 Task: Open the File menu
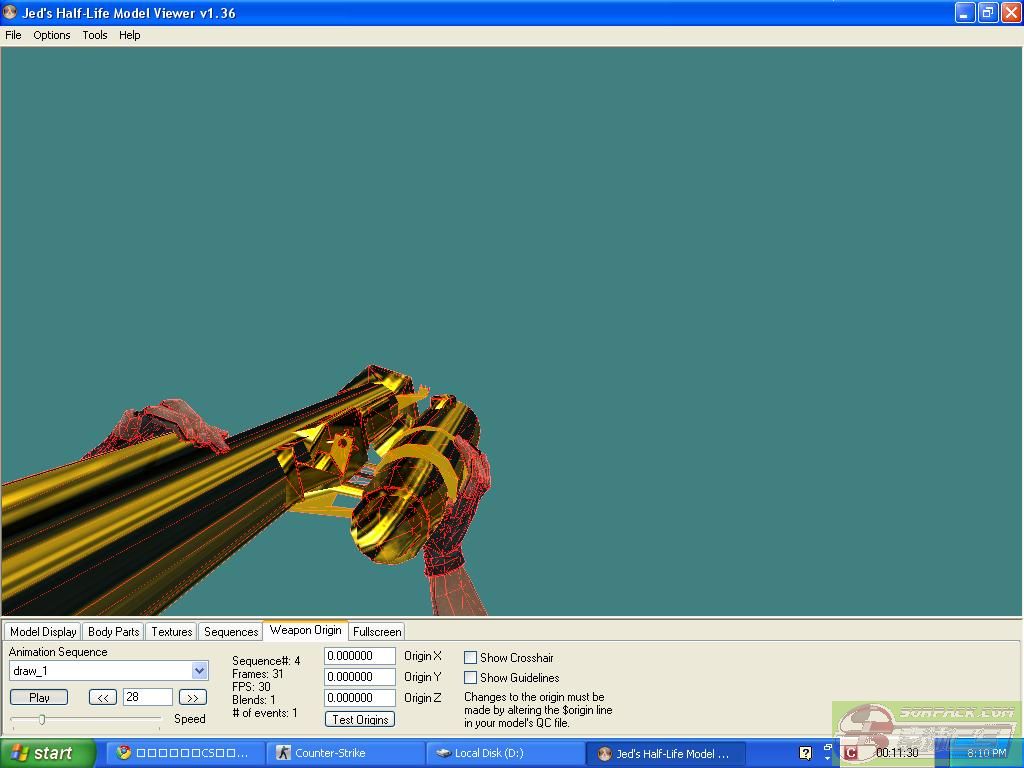(13, 35)
